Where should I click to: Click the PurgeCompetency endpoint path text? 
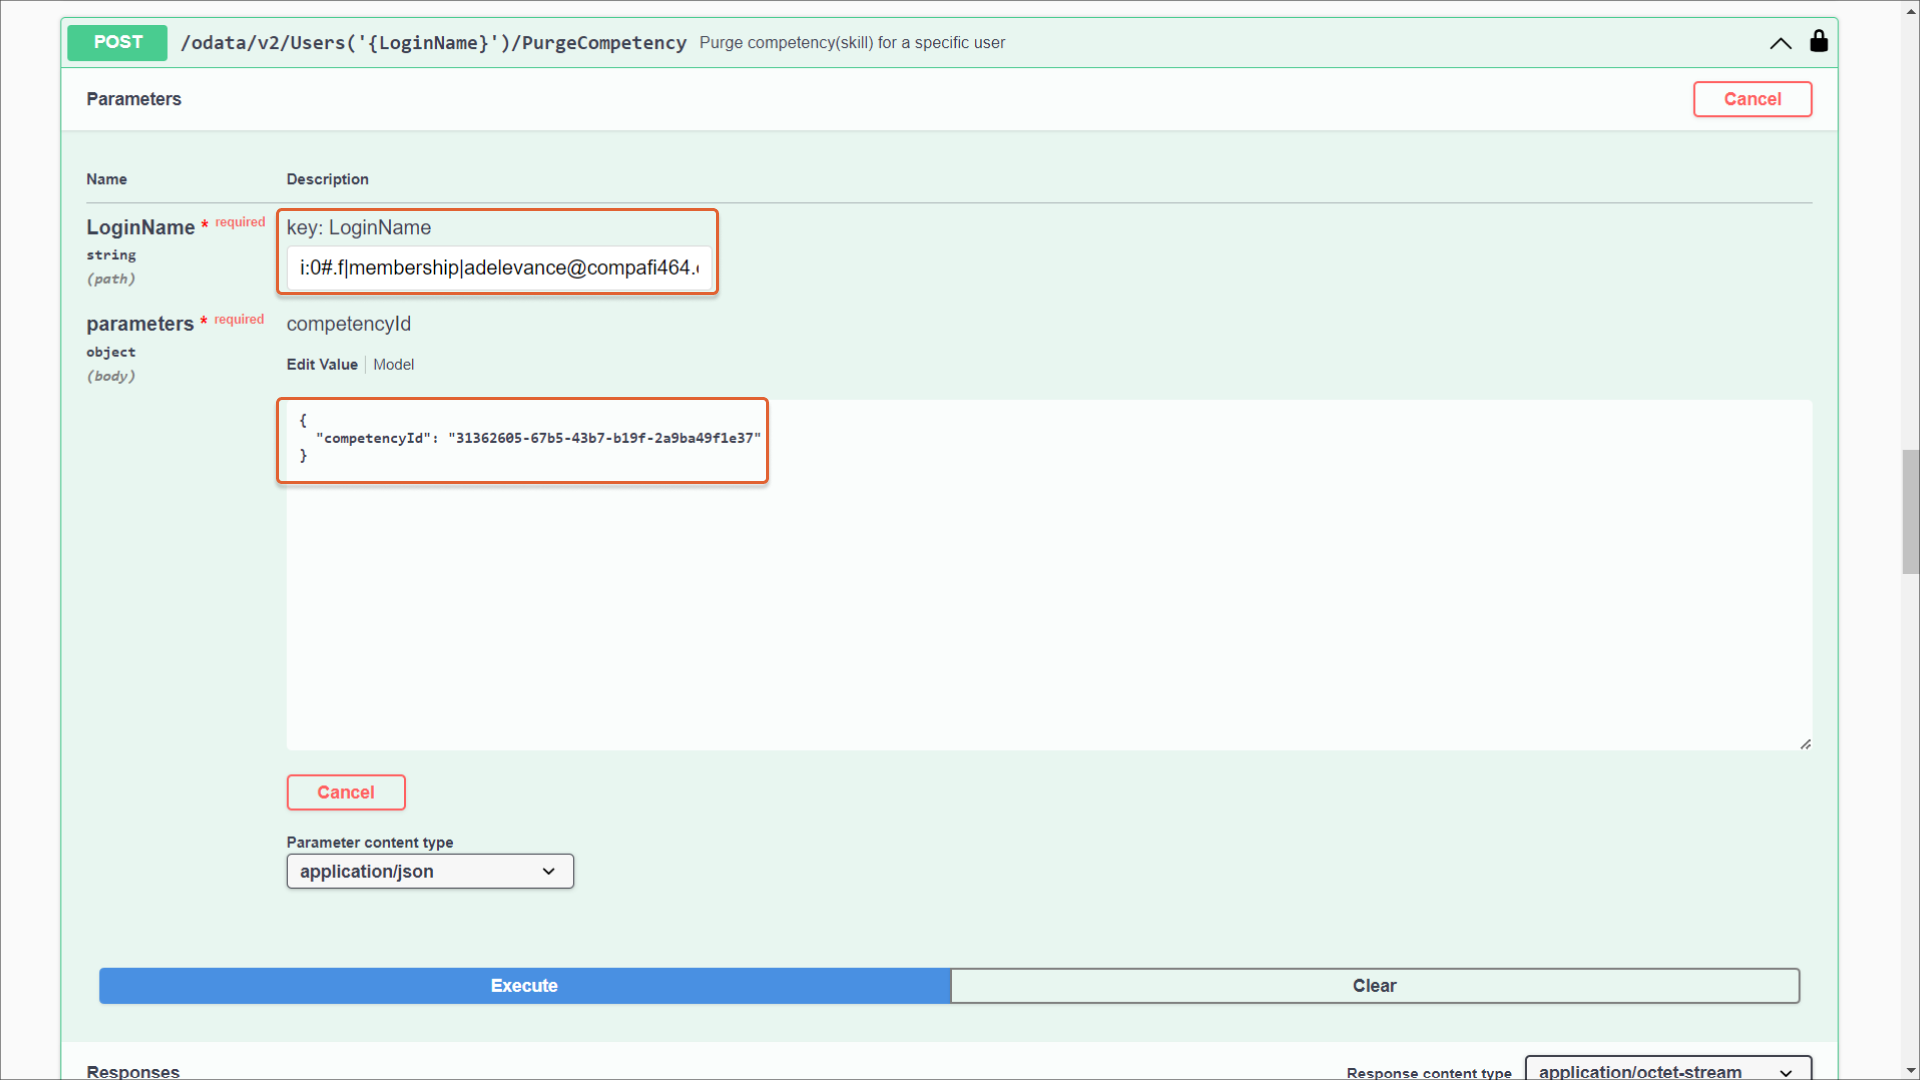coord(433,43)
